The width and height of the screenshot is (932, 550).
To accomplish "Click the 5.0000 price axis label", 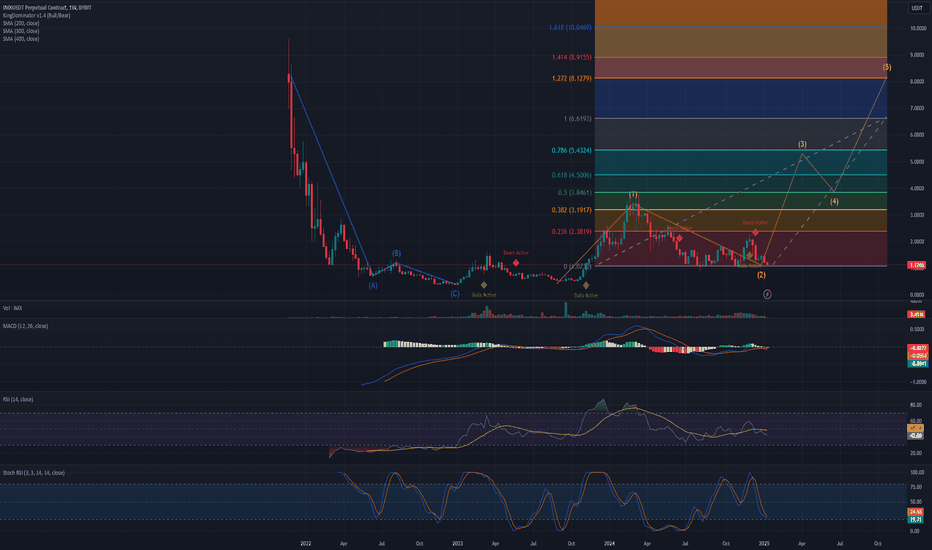I will pyautogui.click(x=918, y=162).
